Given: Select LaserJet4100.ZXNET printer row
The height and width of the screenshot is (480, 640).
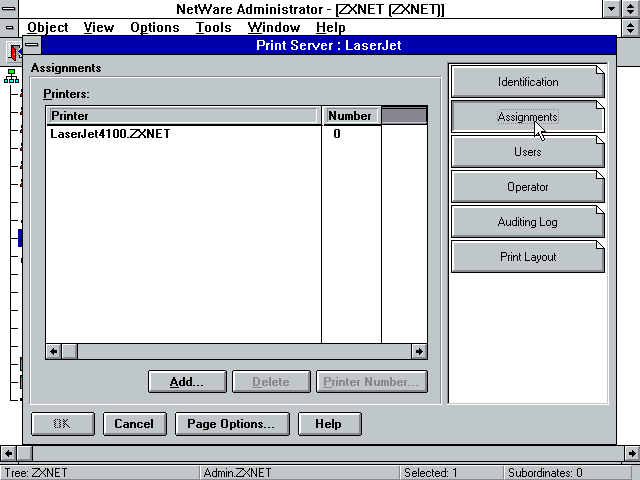Looking at the screenshot, I should pyautogui.click(x=184, y=134).
